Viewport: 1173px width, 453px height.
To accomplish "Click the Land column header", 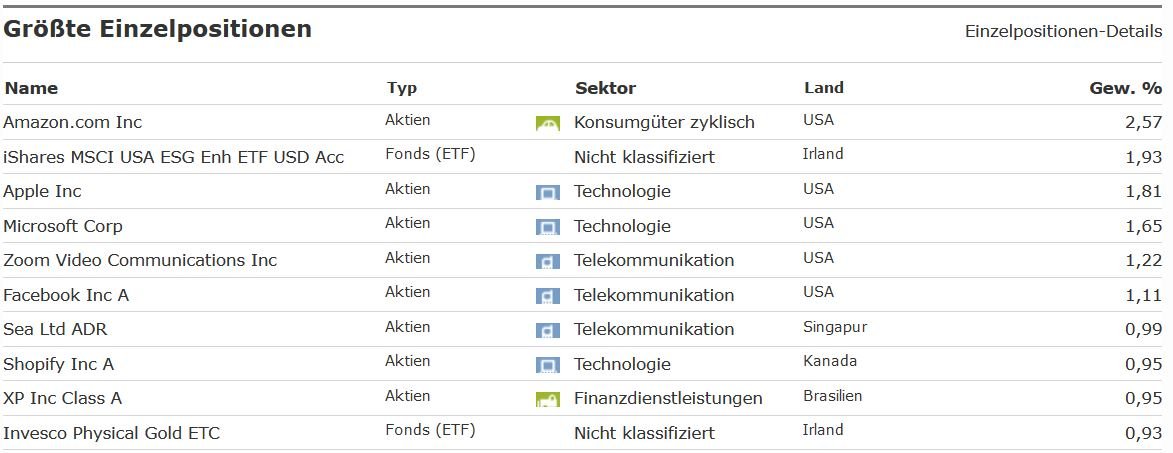I will tap(823, 88).
